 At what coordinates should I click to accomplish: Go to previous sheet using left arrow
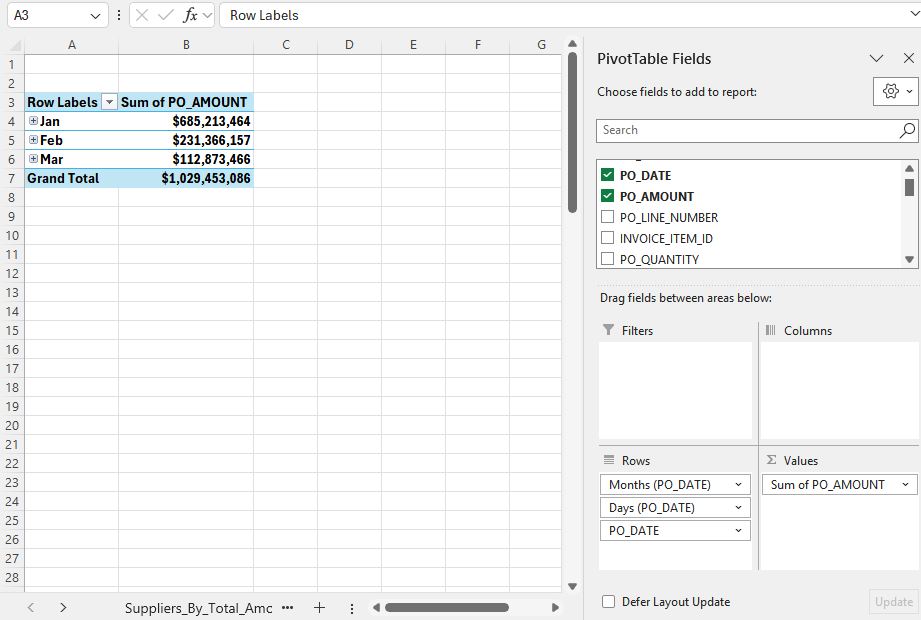[x=31, y=607]
